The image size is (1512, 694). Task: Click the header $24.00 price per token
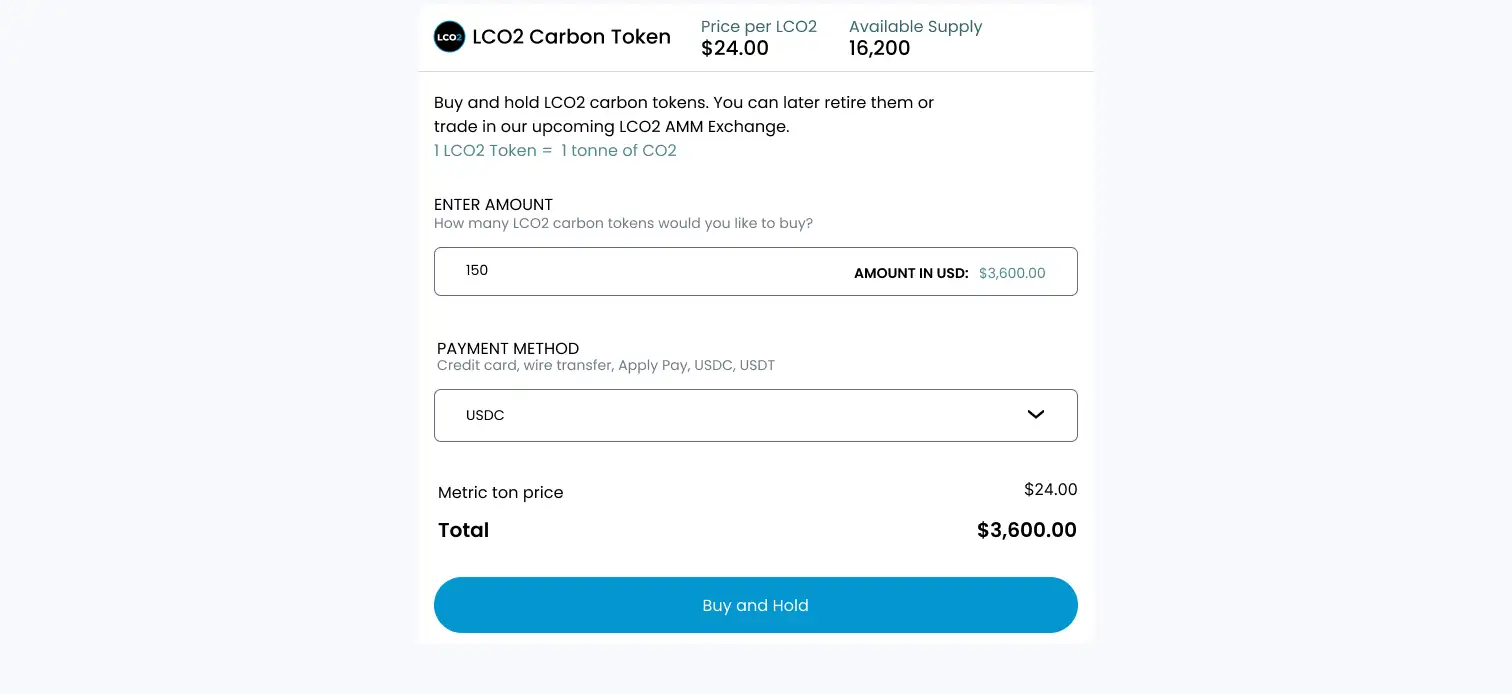[734, 48]
